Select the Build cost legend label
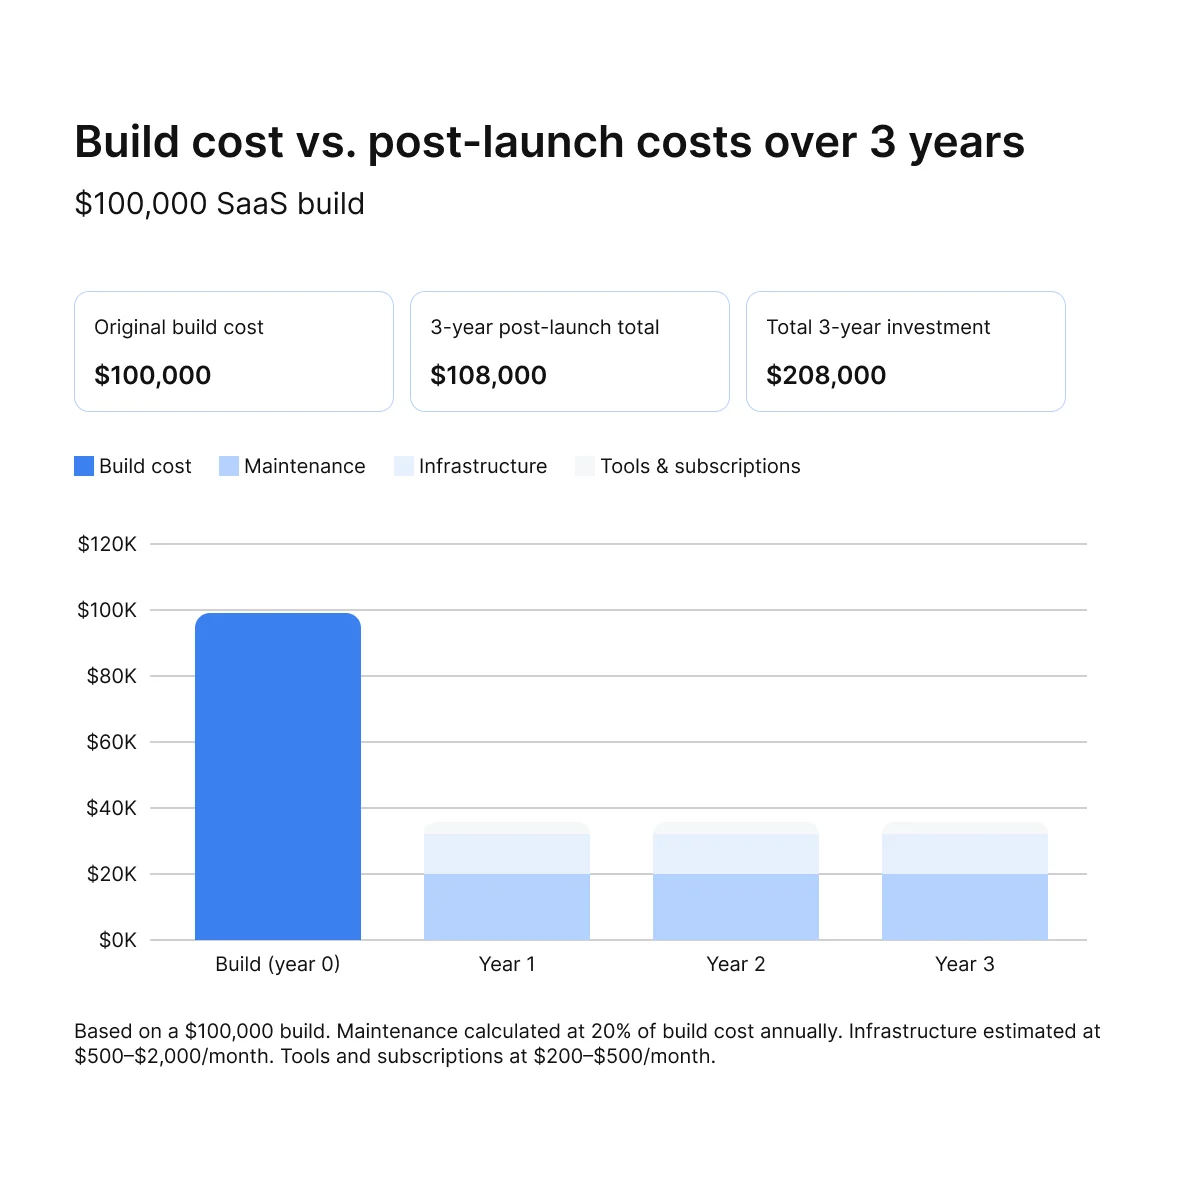Screen dimensions: 1200x1185 (x=145, y=466)
